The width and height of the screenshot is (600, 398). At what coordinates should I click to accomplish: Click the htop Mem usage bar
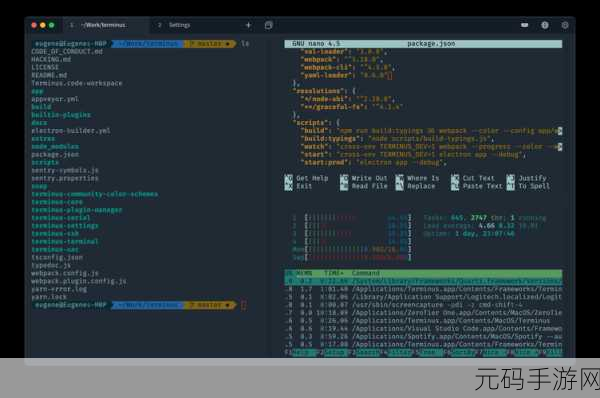(352, 250)
